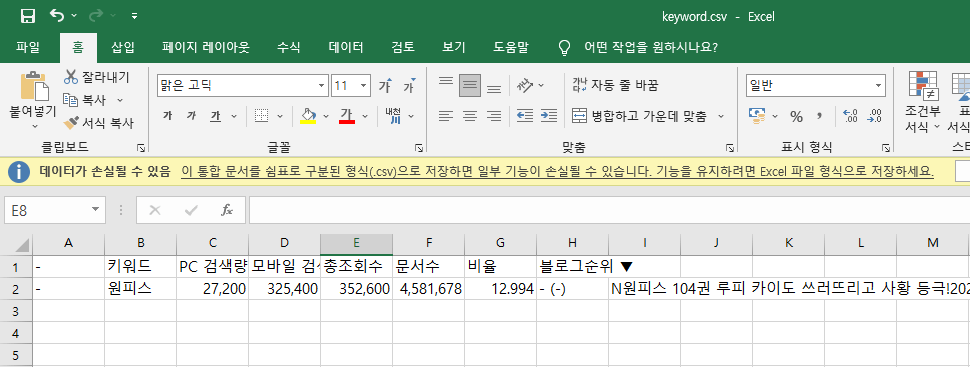The width and height of the screenshot is (970, 367).
Task: Click the decrease font size icon
Action: [410, 86]
